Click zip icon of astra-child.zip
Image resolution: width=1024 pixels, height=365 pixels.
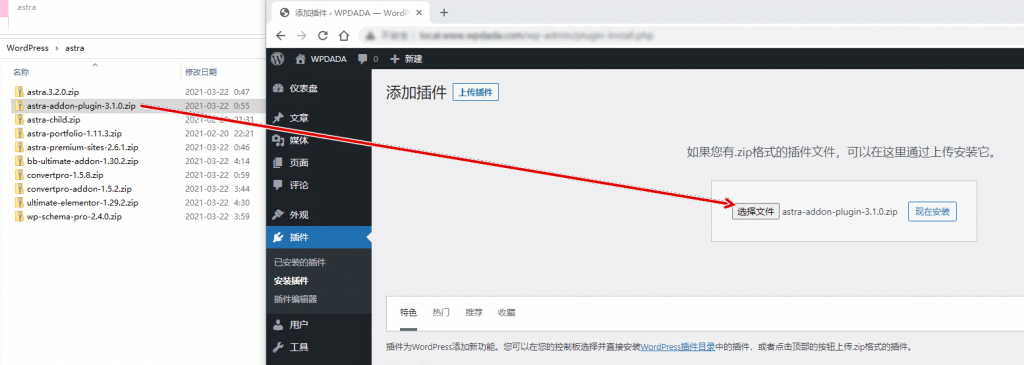tap(20, 119)
